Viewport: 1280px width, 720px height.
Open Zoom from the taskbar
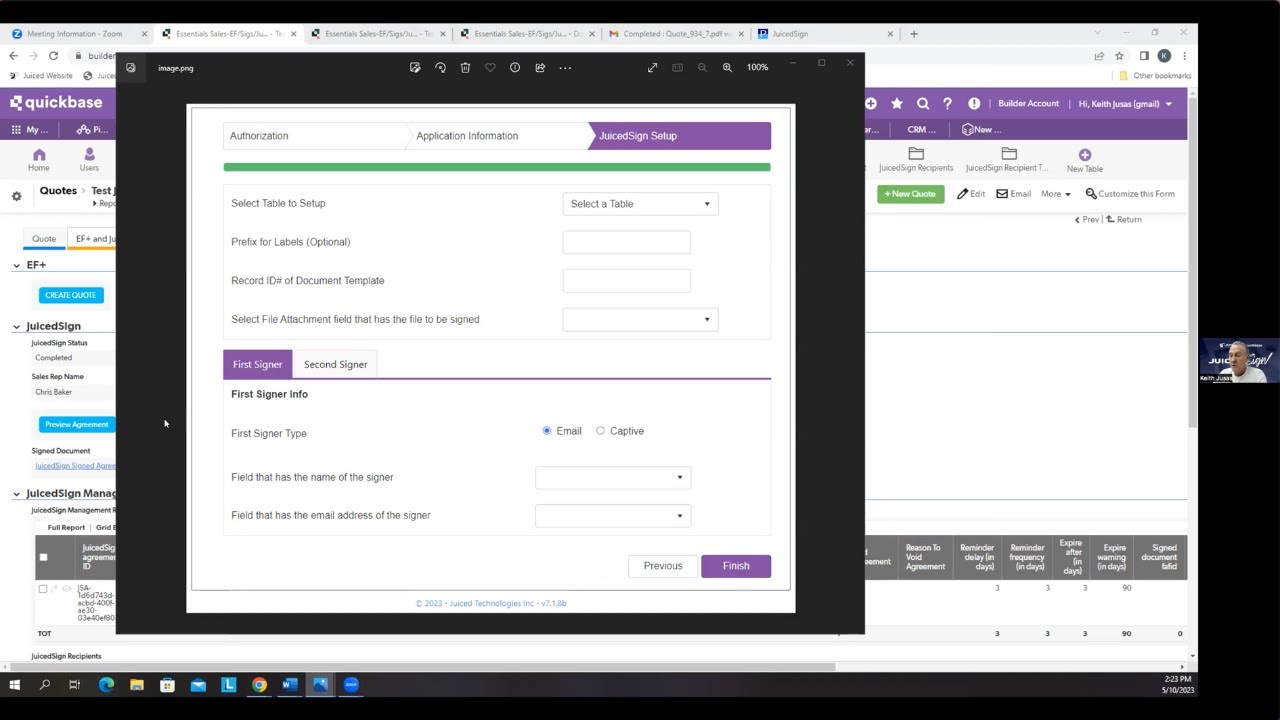(x=351, y=685)
